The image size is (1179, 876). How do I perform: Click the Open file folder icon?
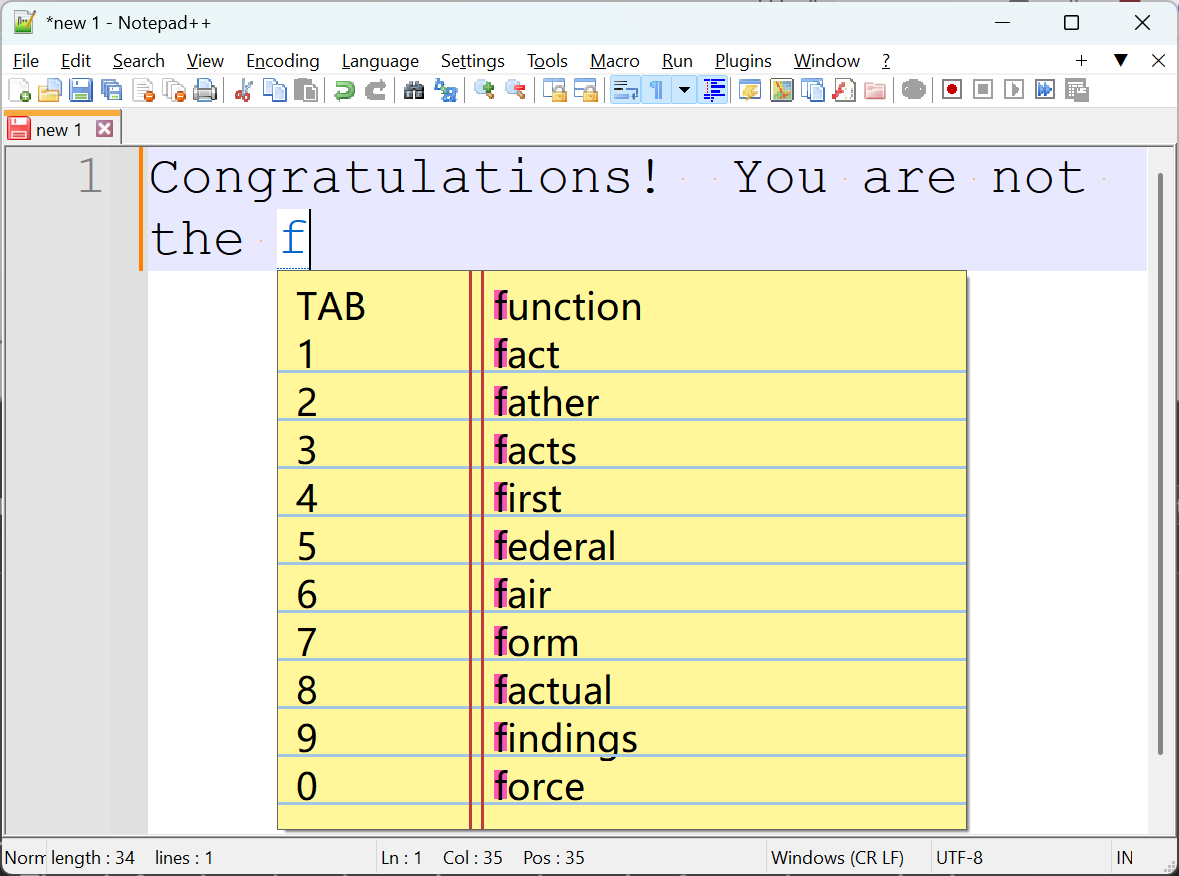[x=50, y=90]
